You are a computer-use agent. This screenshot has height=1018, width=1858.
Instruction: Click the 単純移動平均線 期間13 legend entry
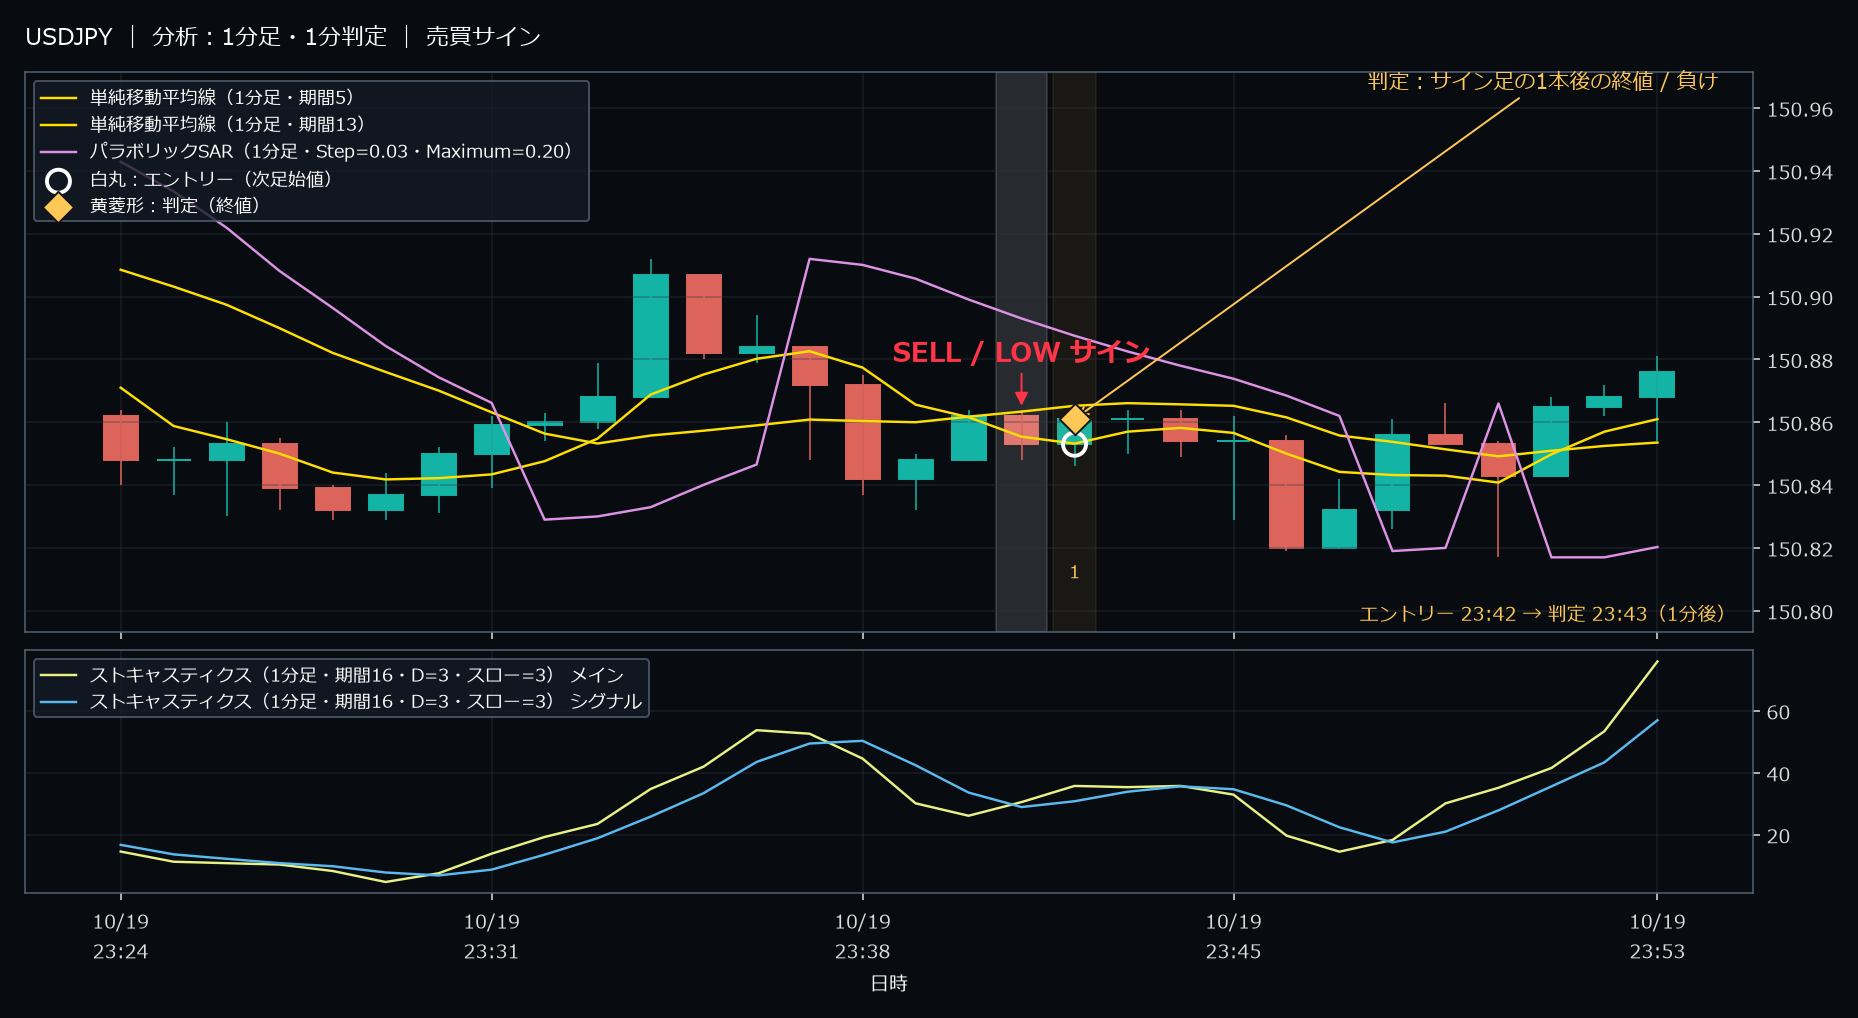pos(203,124)
